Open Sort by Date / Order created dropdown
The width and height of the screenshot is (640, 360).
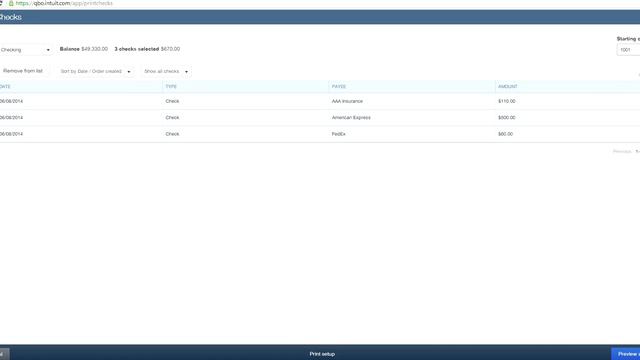pos(95,71)
